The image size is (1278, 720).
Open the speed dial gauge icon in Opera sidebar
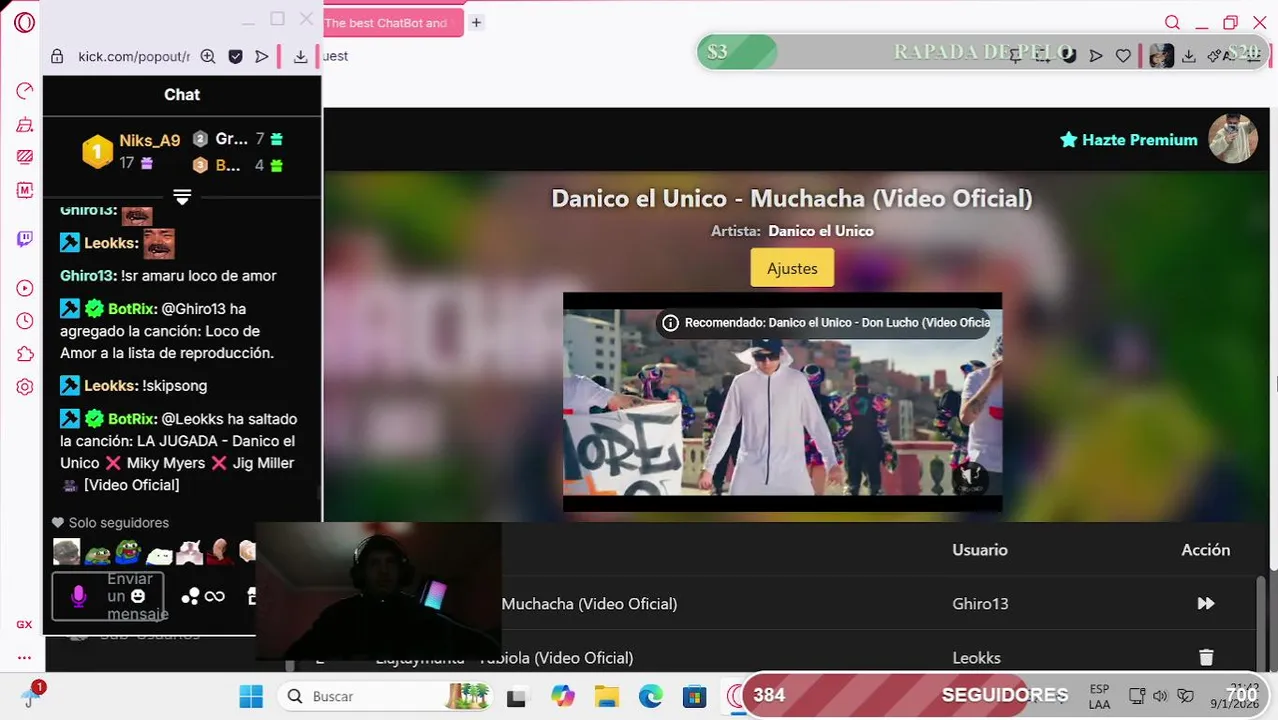click(25, 91)
